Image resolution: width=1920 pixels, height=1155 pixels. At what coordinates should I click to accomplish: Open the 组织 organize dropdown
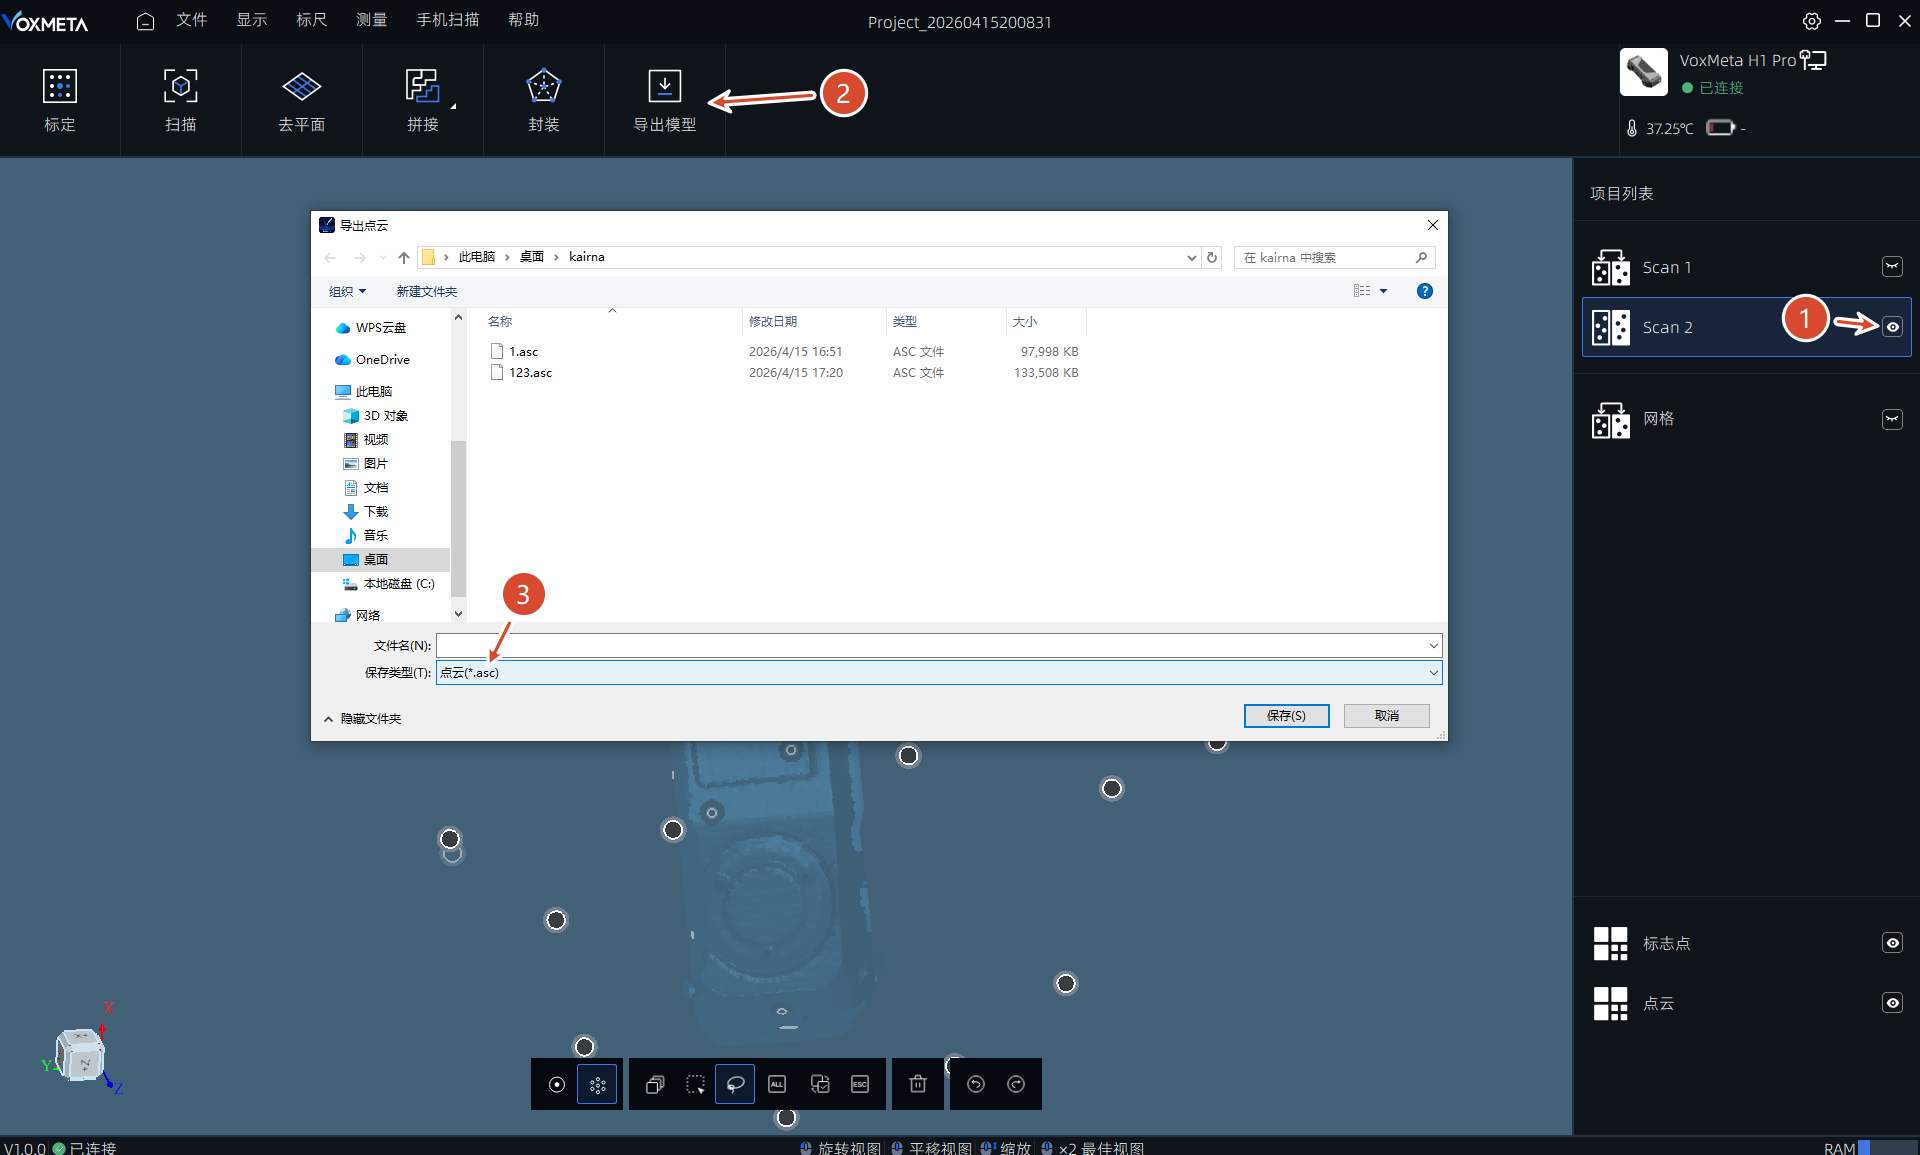pyautogui.click(x=348, y=291)
